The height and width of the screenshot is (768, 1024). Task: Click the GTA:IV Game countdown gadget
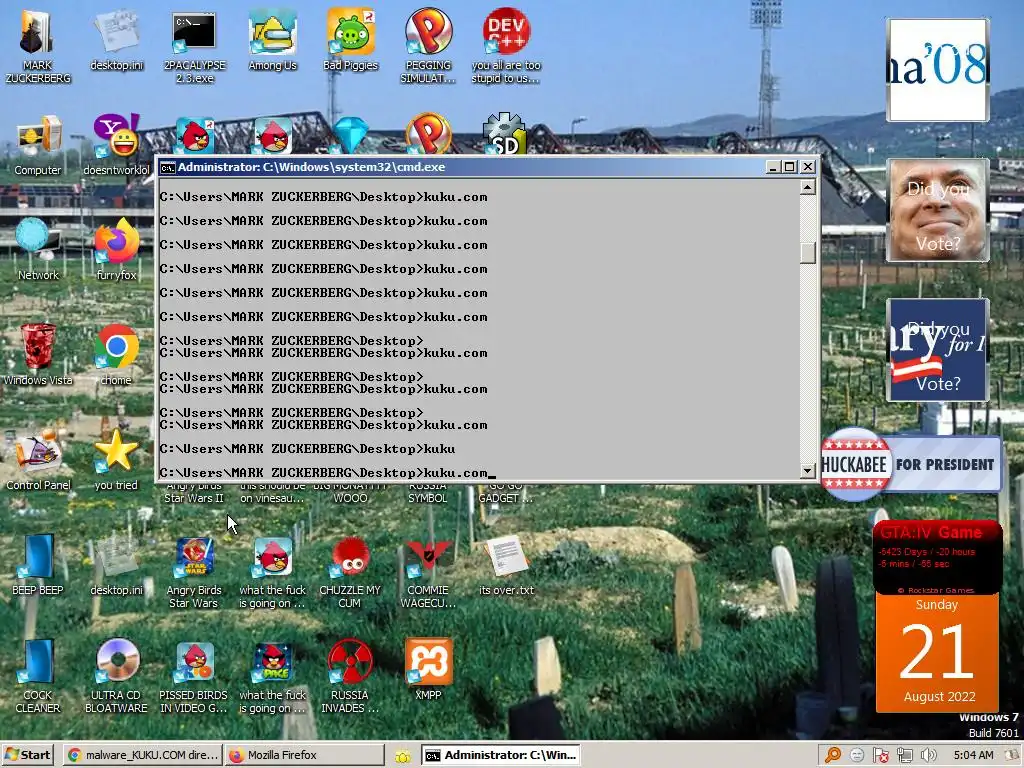(937, 557)
